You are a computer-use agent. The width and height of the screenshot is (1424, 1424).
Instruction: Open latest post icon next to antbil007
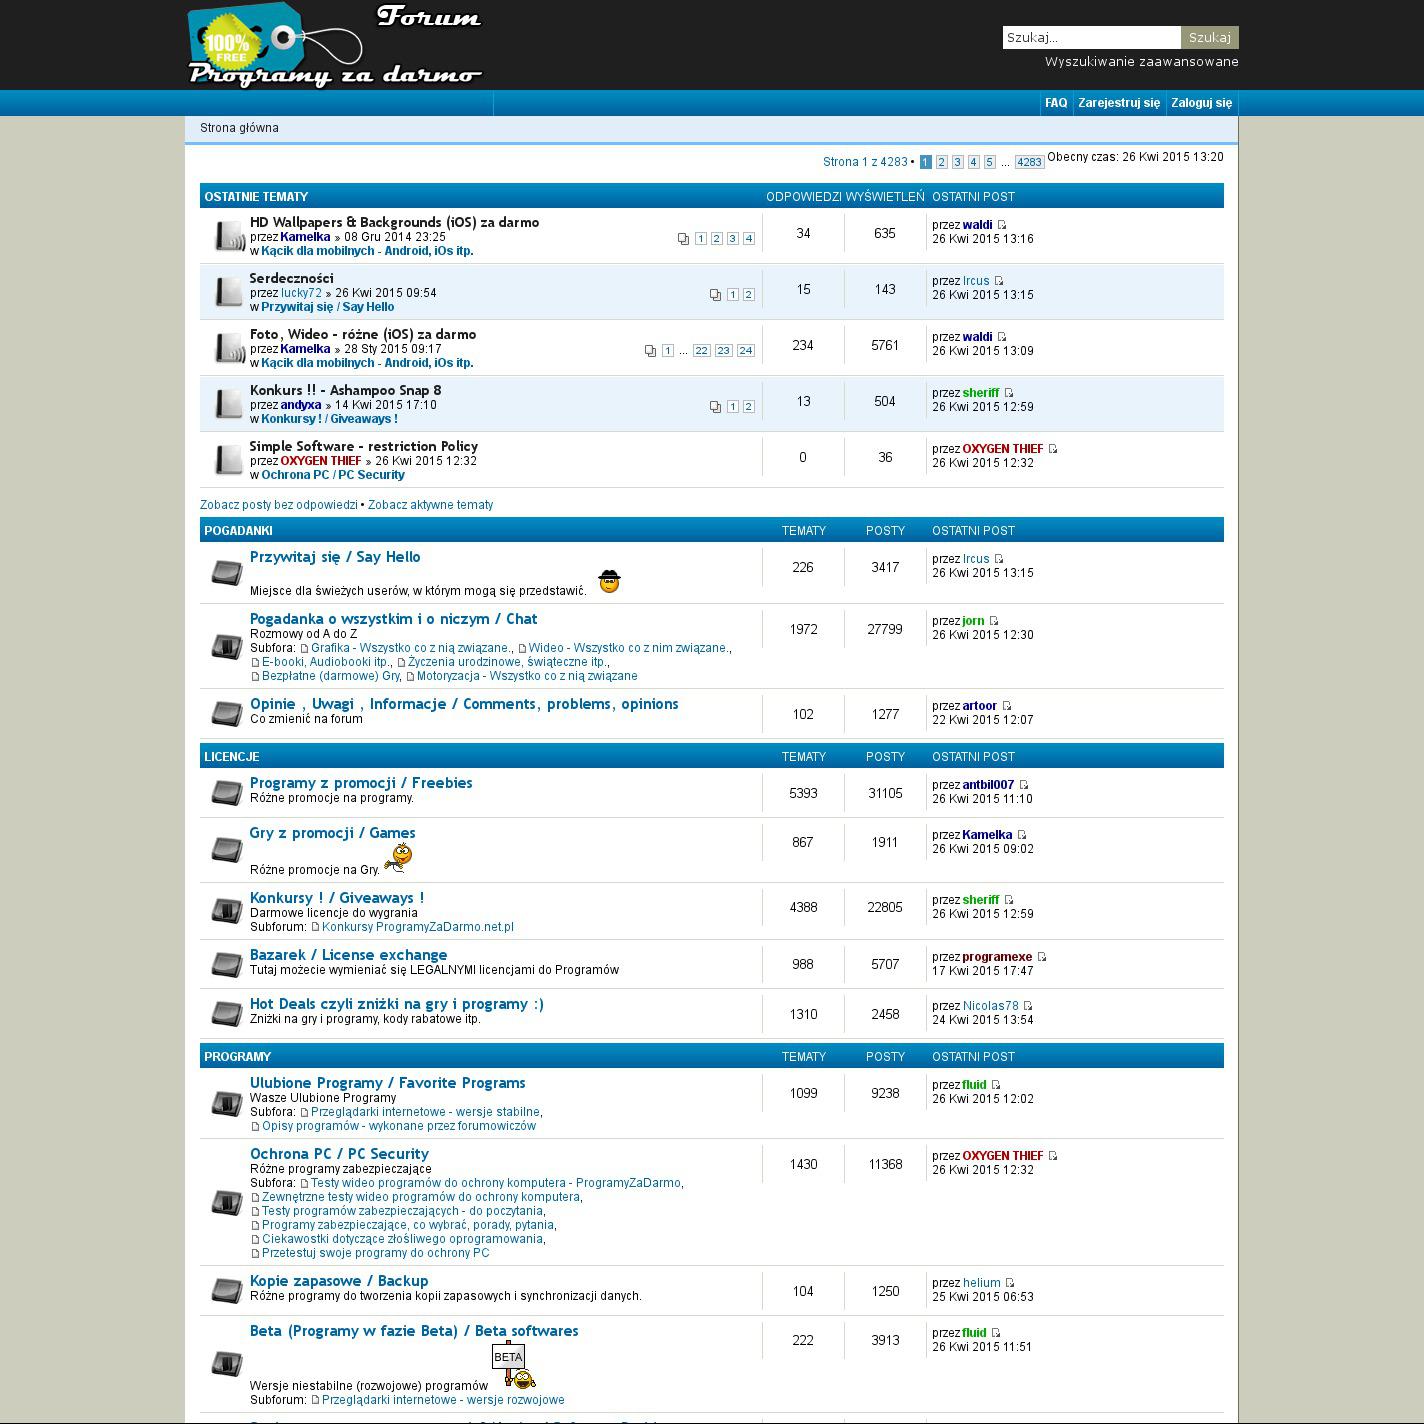tap(1023, 785)
